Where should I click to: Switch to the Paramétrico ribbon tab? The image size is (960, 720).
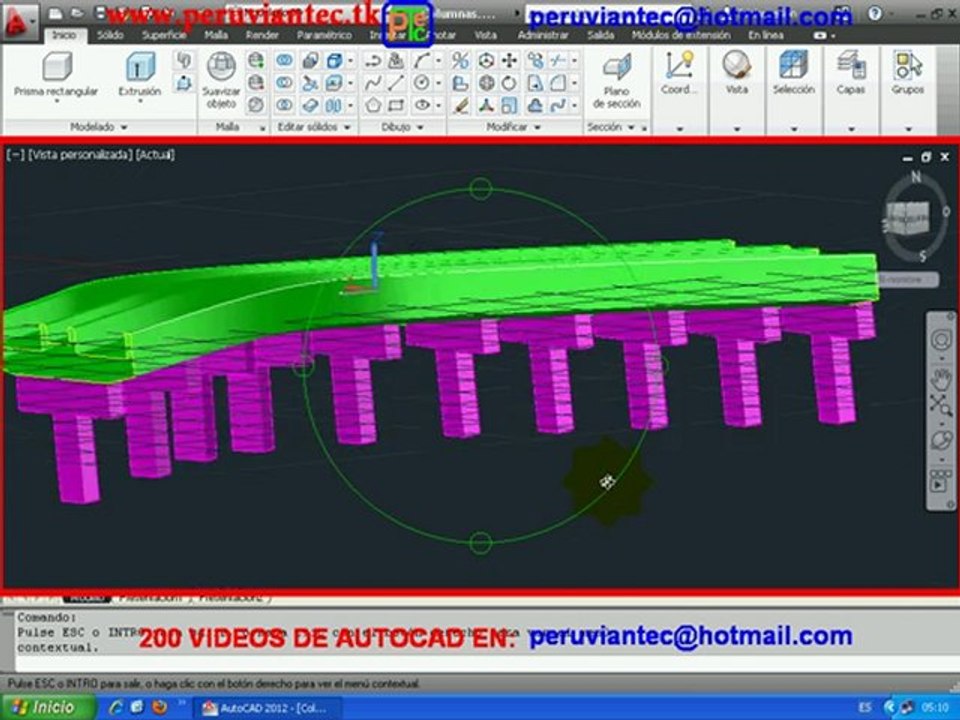pos(324,36)
